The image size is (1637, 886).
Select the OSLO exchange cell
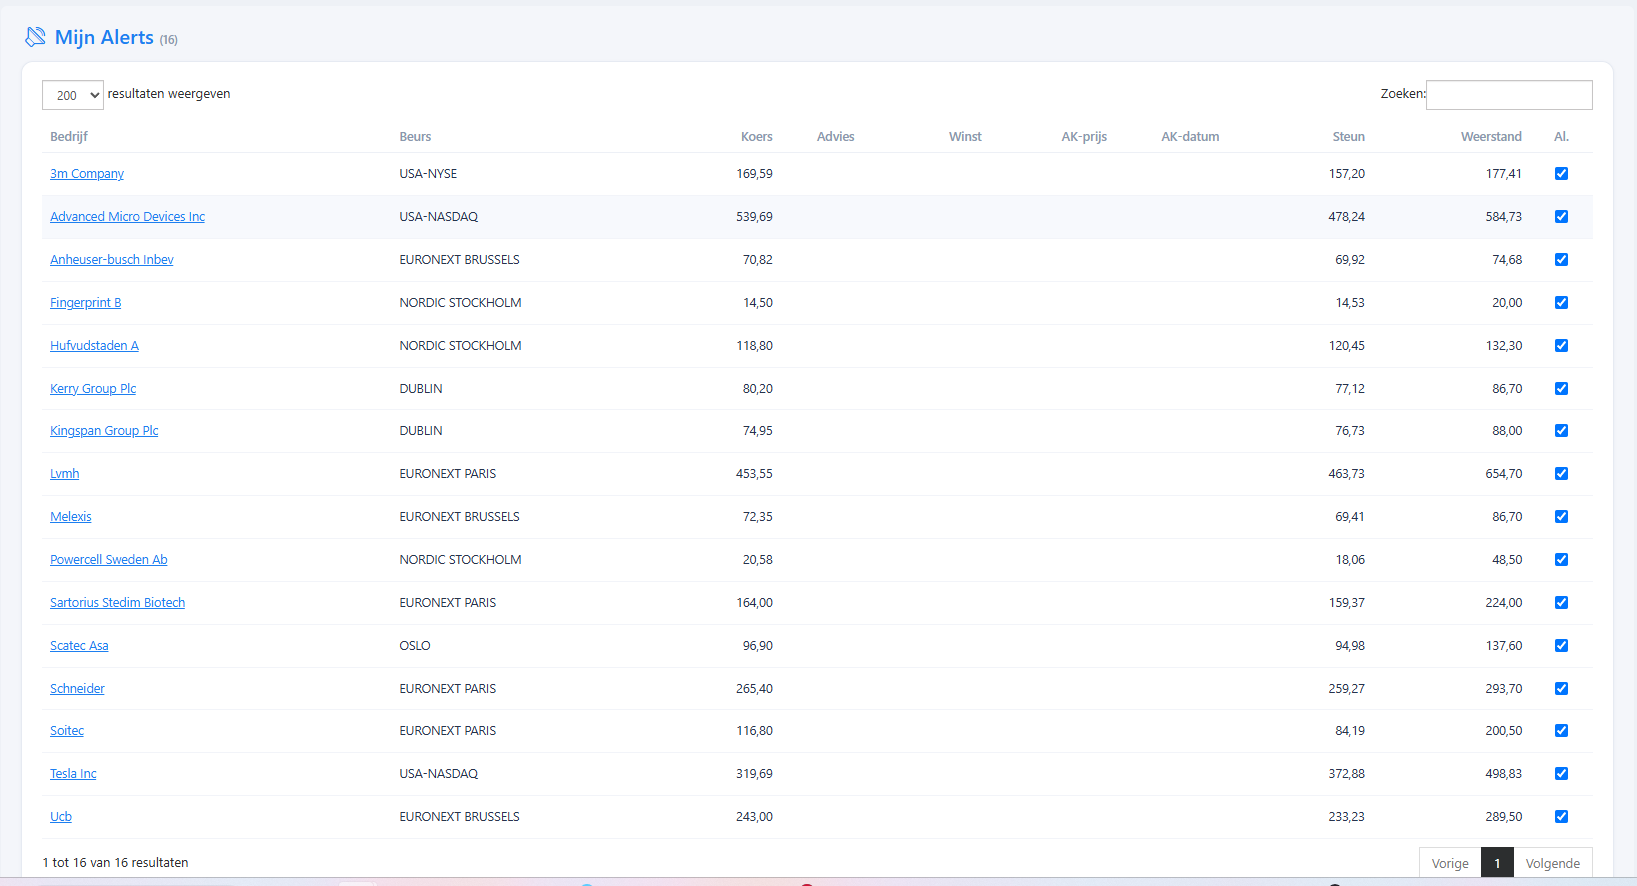coord(415,646)
